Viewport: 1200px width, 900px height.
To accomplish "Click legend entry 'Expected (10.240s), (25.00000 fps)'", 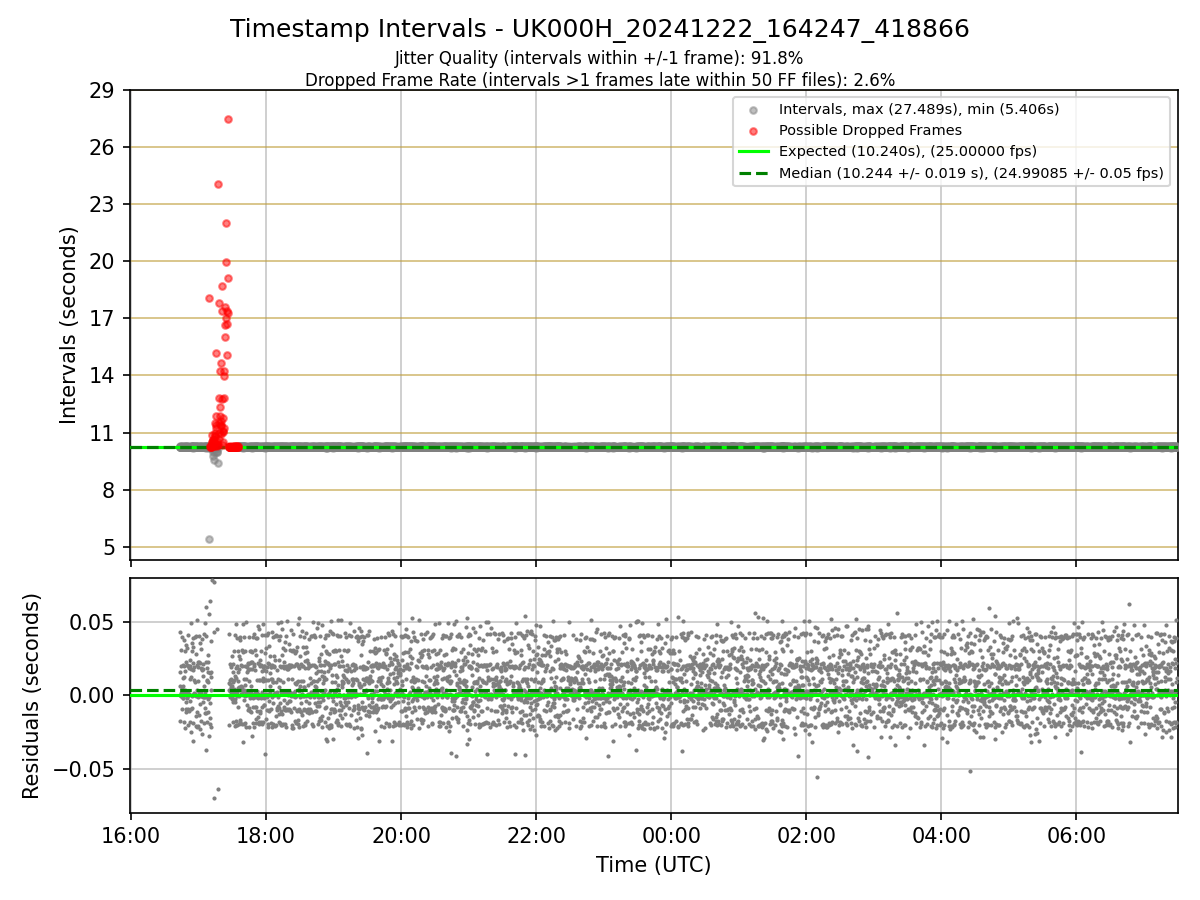I will tap(908, 151).
